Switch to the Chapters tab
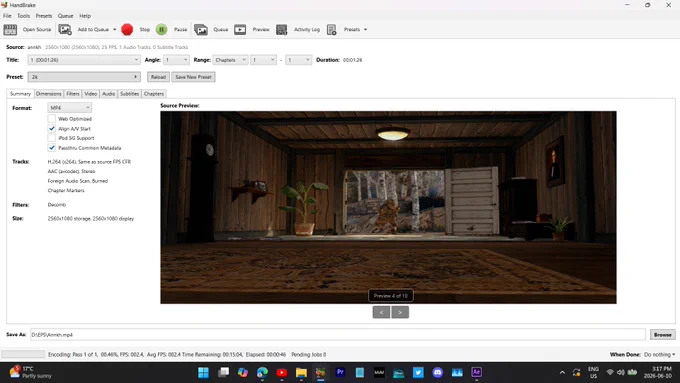 coord(154,94)
